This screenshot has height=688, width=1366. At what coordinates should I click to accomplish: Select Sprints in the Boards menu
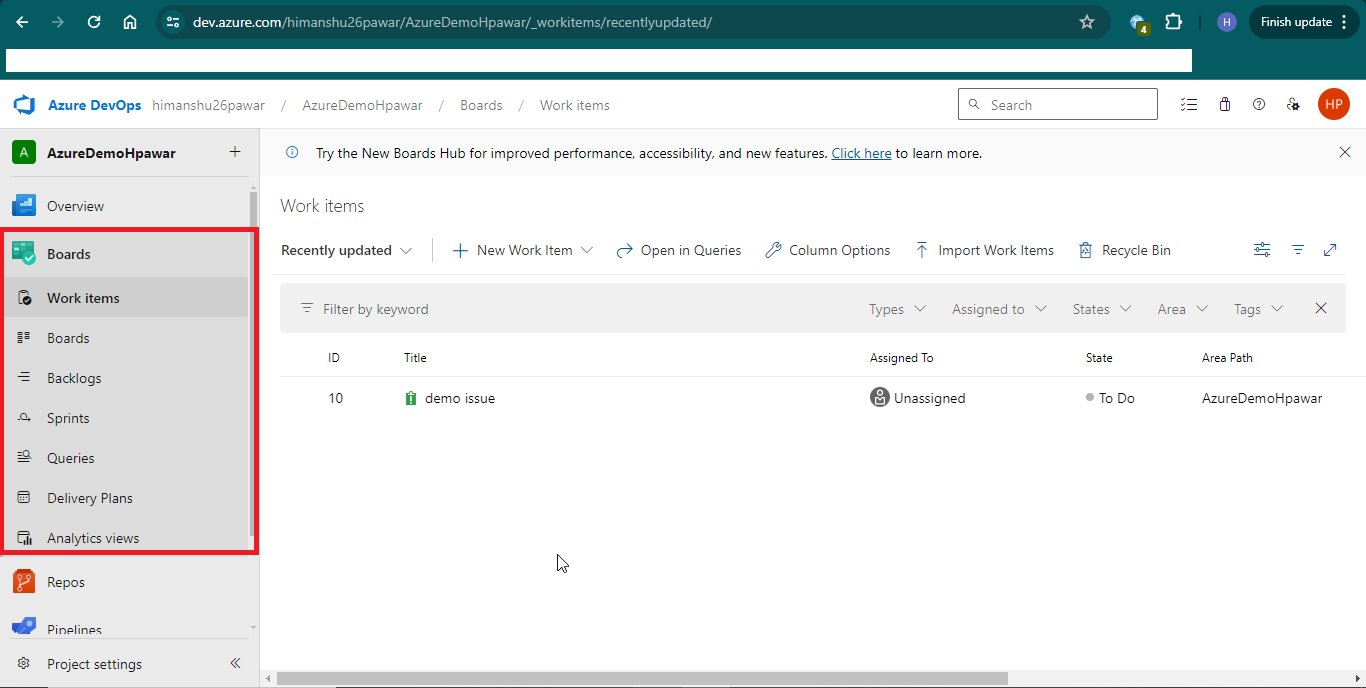pyautogui.click(x=68, y=418)
